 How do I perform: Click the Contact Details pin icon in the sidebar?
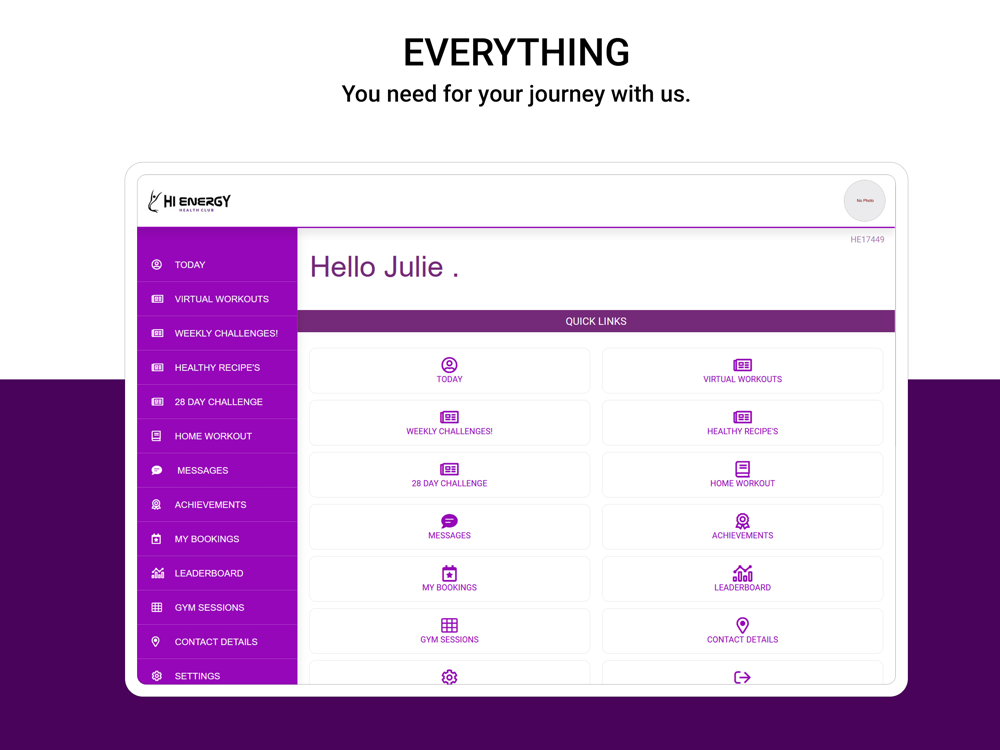156,642
